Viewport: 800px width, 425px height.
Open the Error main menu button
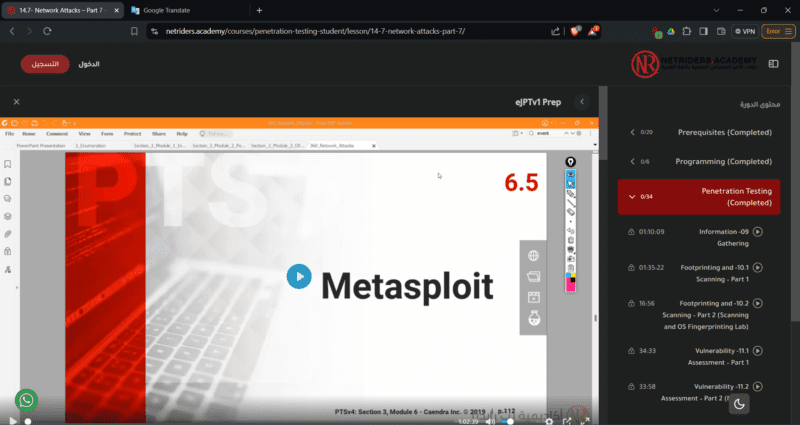tap(779, 31)
